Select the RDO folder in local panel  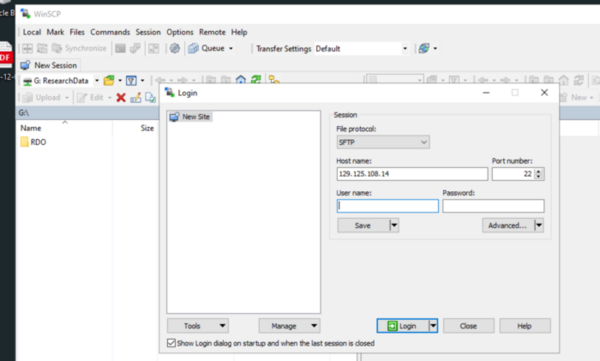coord(34,142)
